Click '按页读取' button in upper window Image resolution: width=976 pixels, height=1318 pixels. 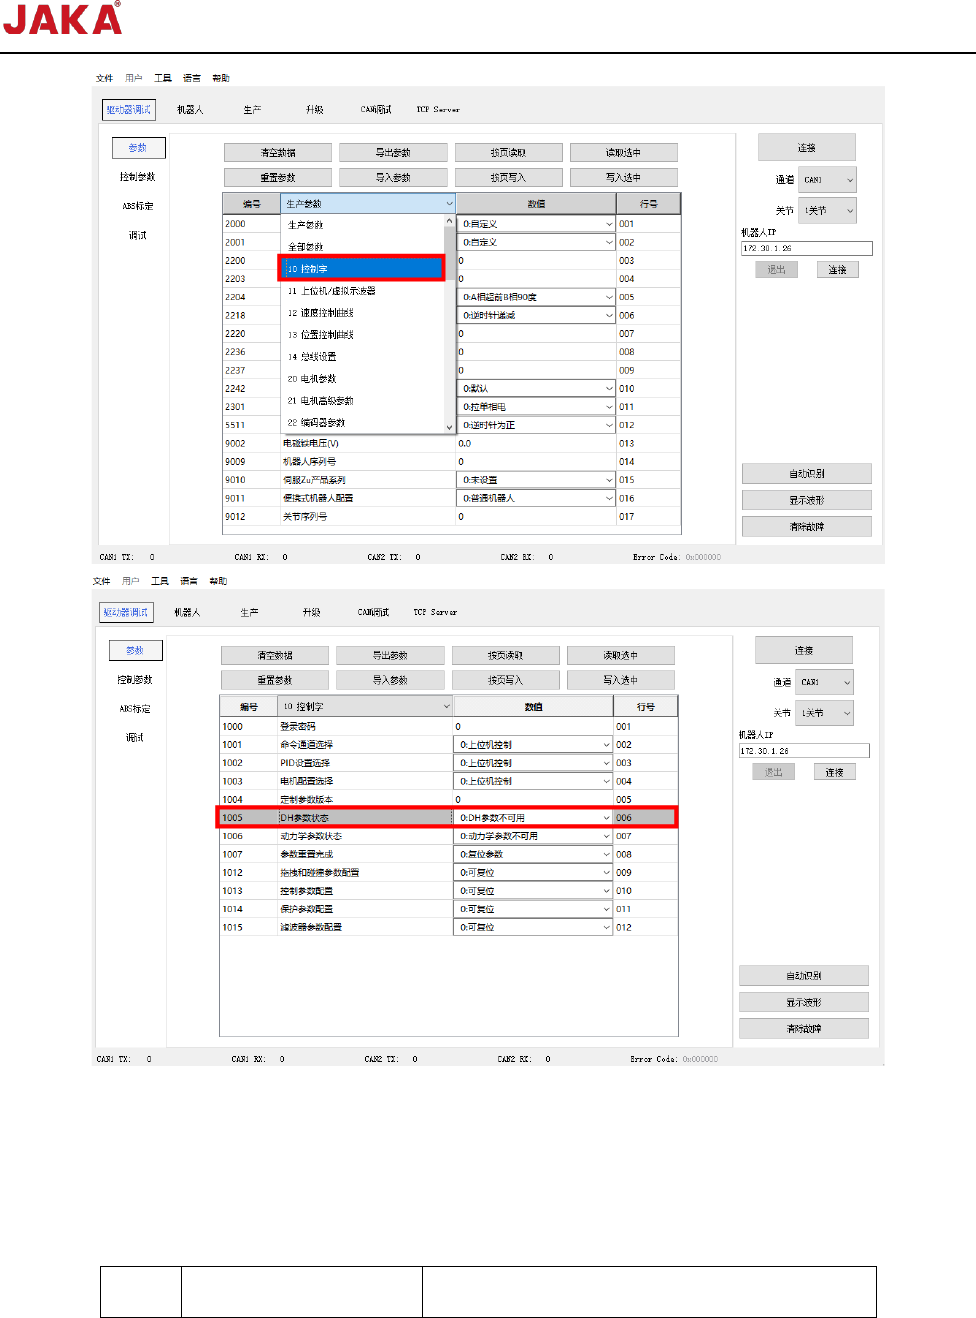(508, 153)
